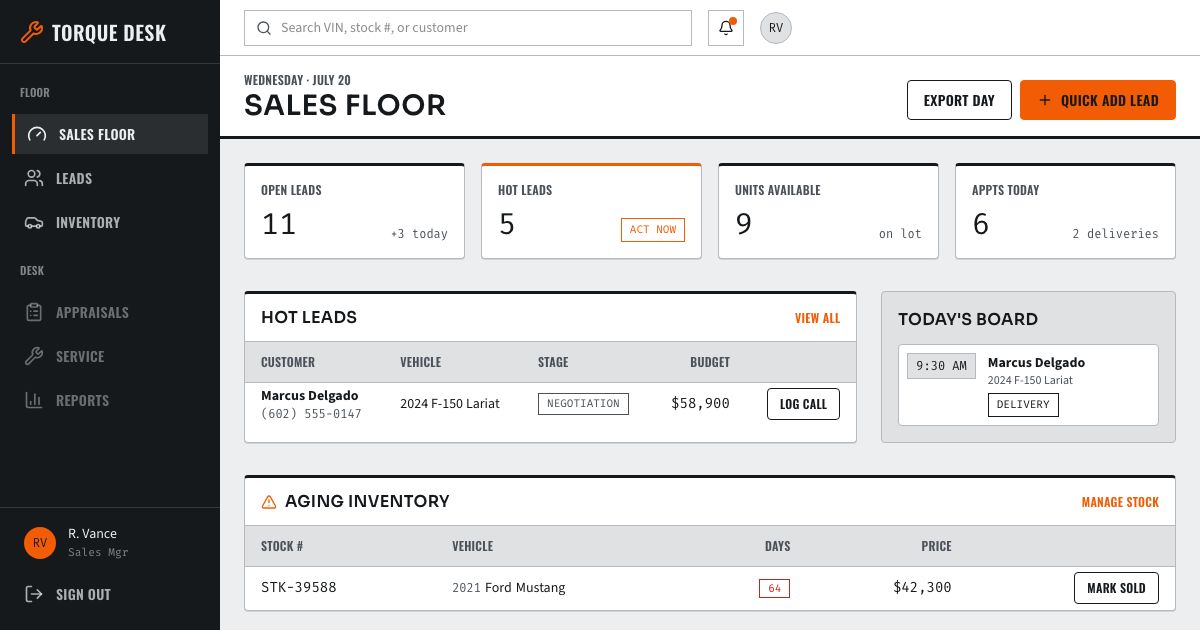Click the +3 today note

pyautogui.click(x=419, y=234)
